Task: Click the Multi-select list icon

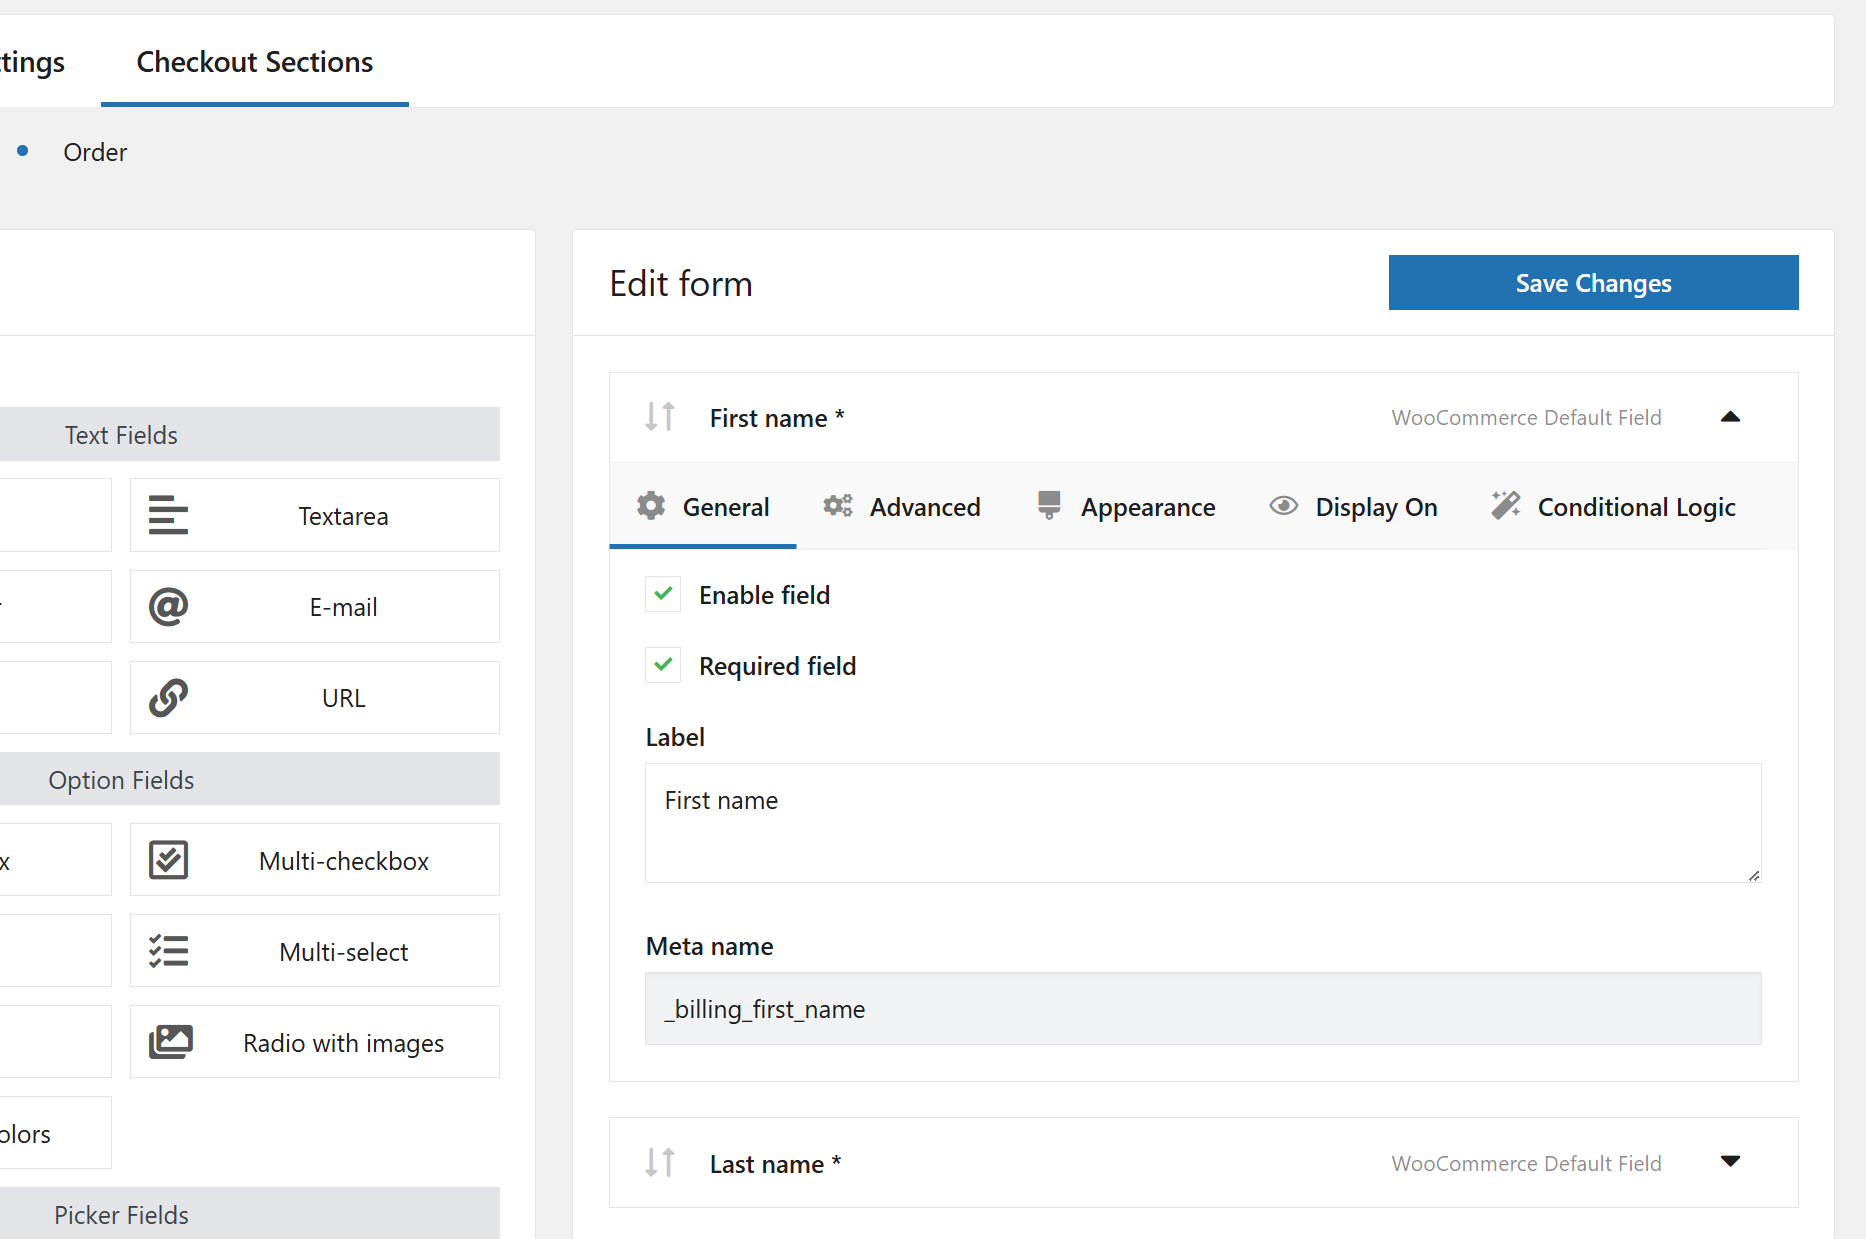Action: coord(168,951)
